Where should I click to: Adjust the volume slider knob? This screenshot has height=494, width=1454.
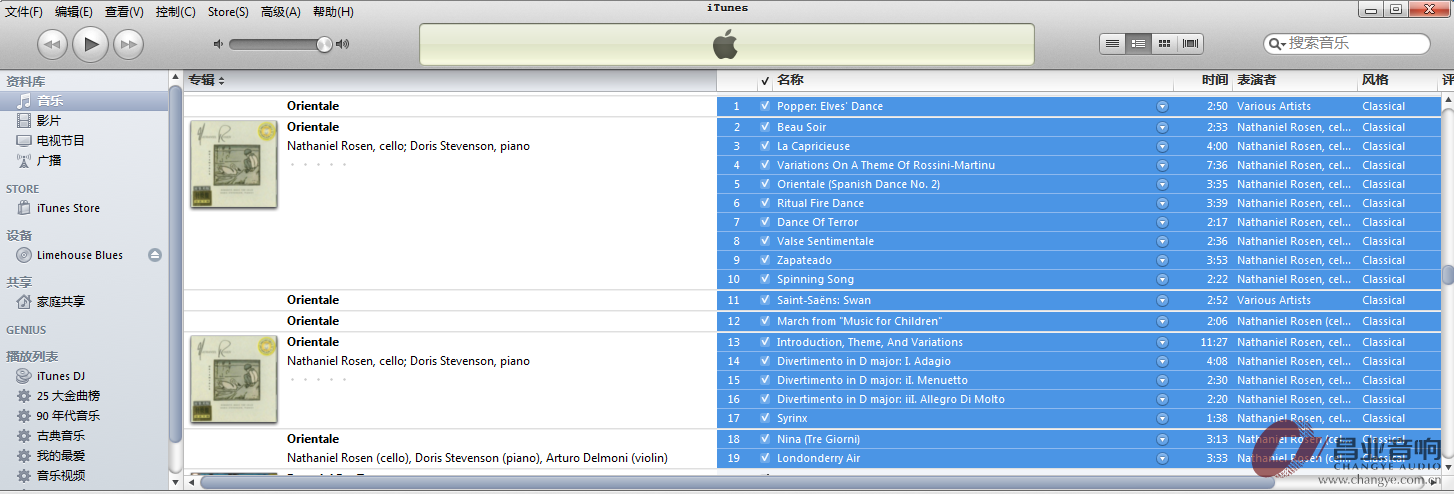click(x=324, y=44)
